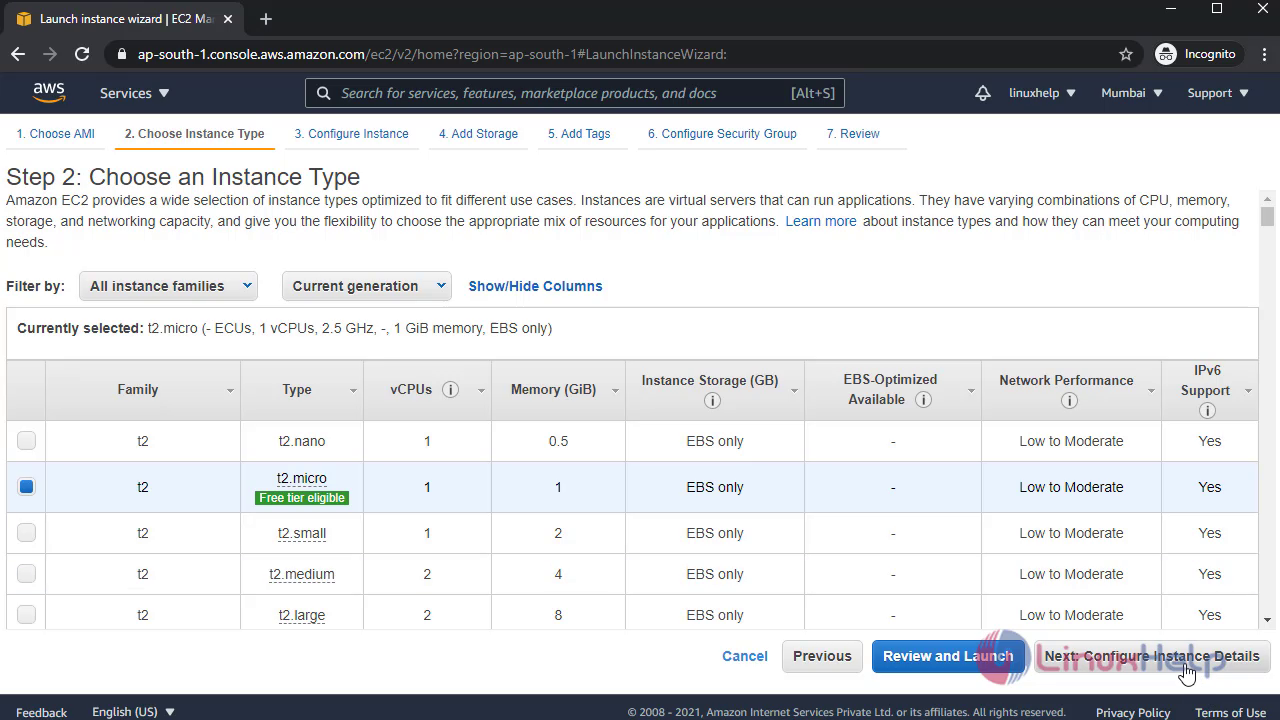Click the t2.micro type name

click(302, 478)
